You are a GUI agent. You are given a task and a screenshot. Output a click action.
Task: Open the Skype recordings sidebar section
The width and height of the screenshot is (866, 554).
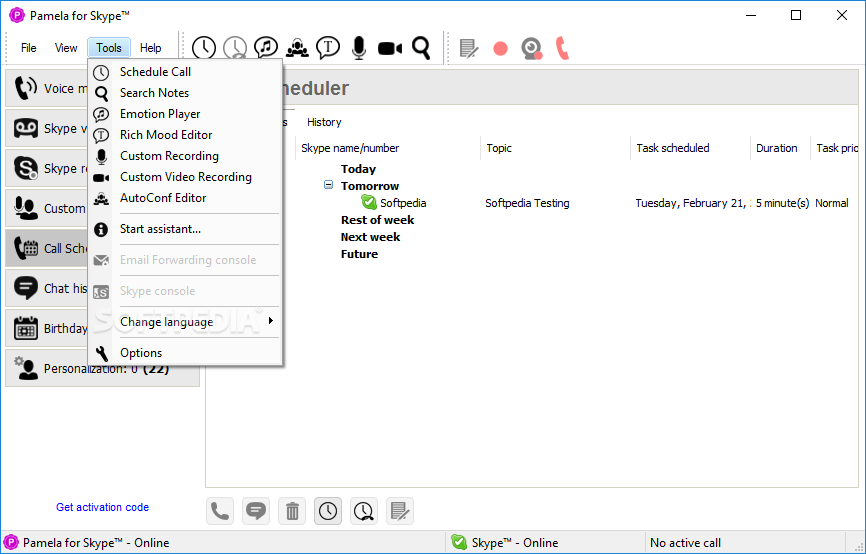(47, 168)
